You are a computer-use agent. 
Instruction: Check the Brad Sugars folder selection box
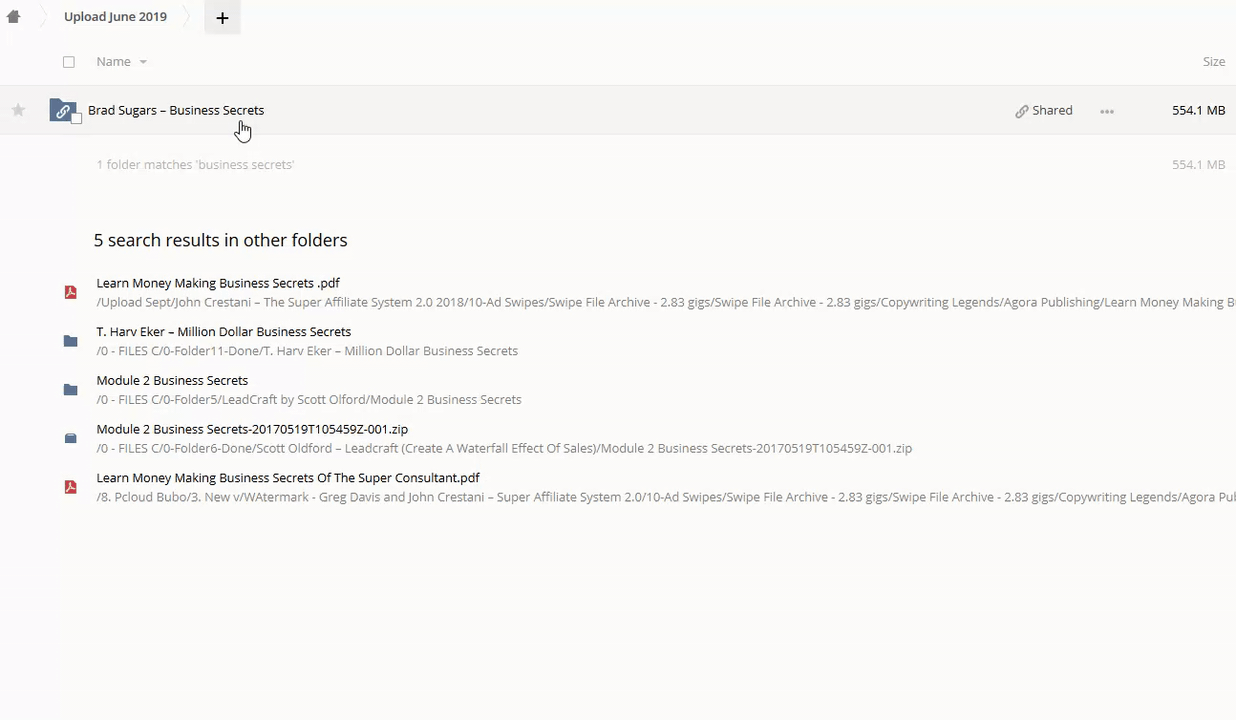(x=76, y=119)
